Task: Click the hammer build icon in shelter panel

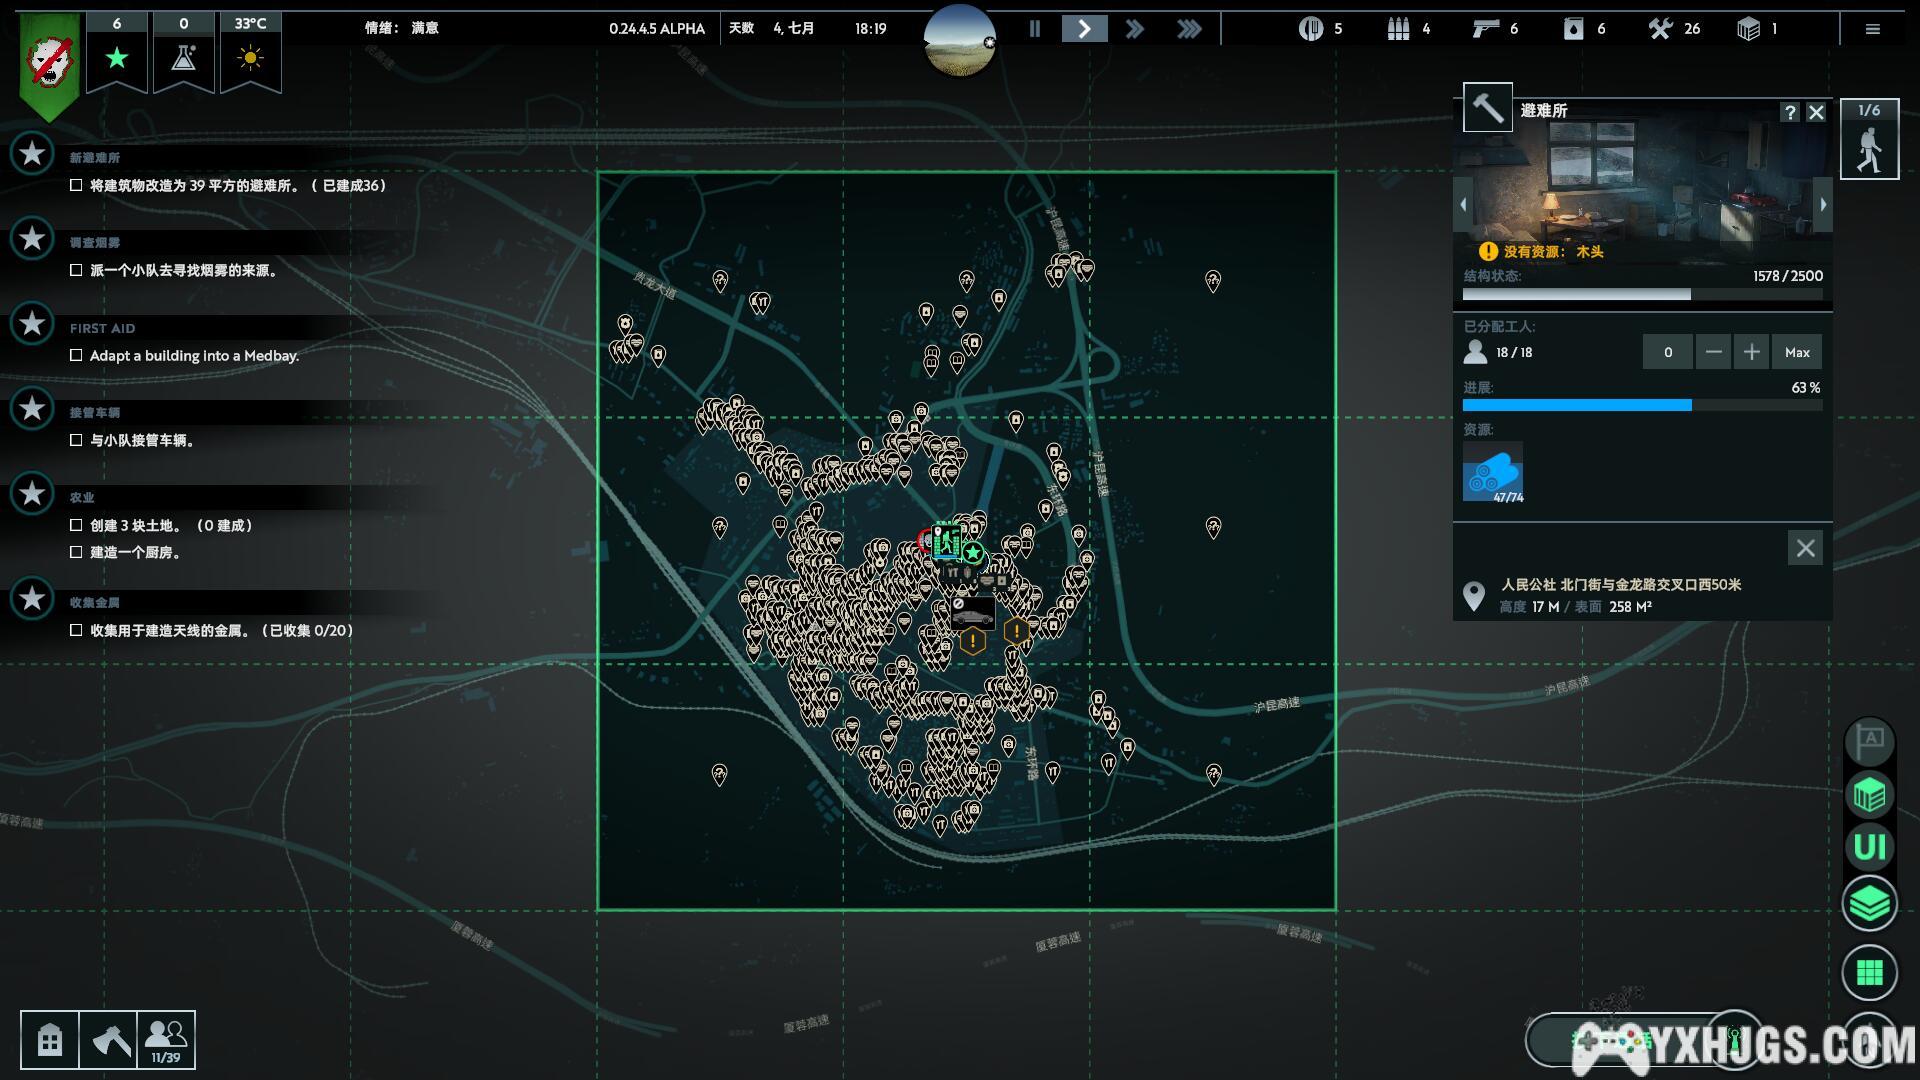Action: click(x=1487, y=108)
